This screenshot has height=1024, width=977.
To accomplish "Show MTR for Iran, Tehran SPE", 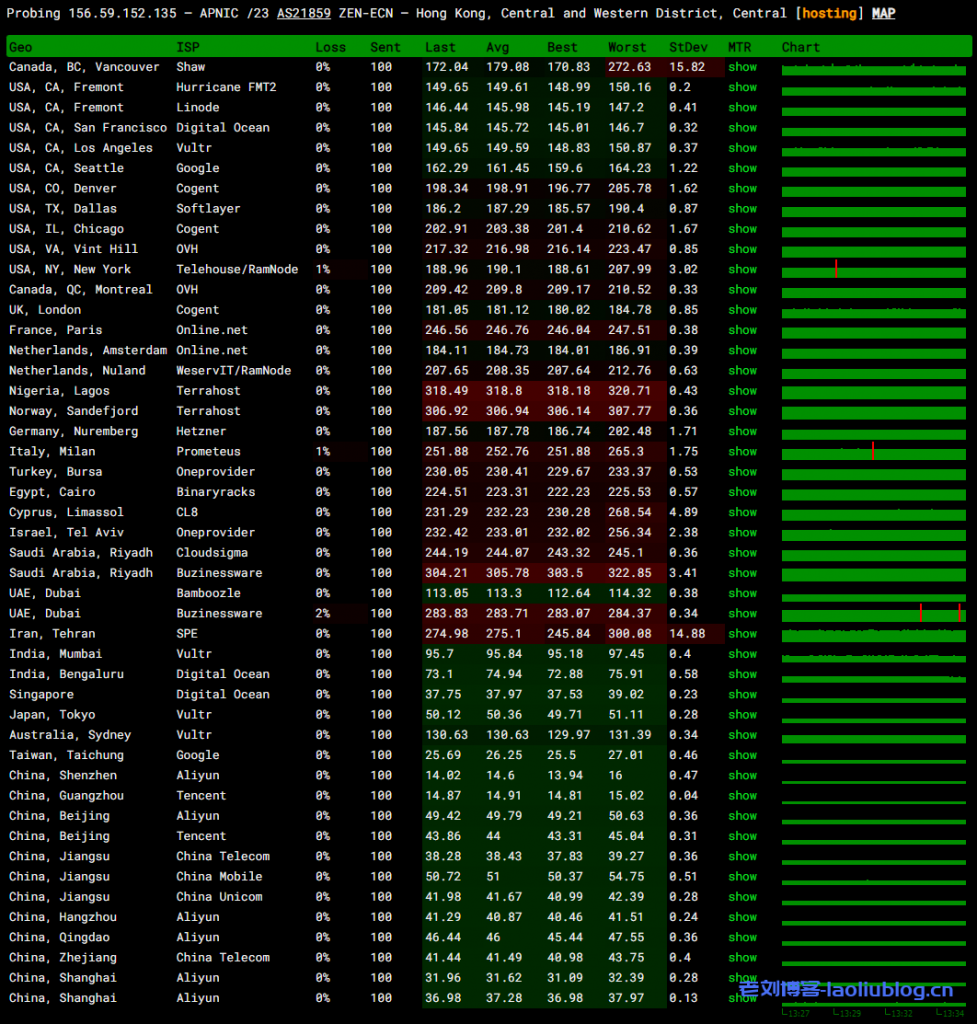I will tap(742, 633).
